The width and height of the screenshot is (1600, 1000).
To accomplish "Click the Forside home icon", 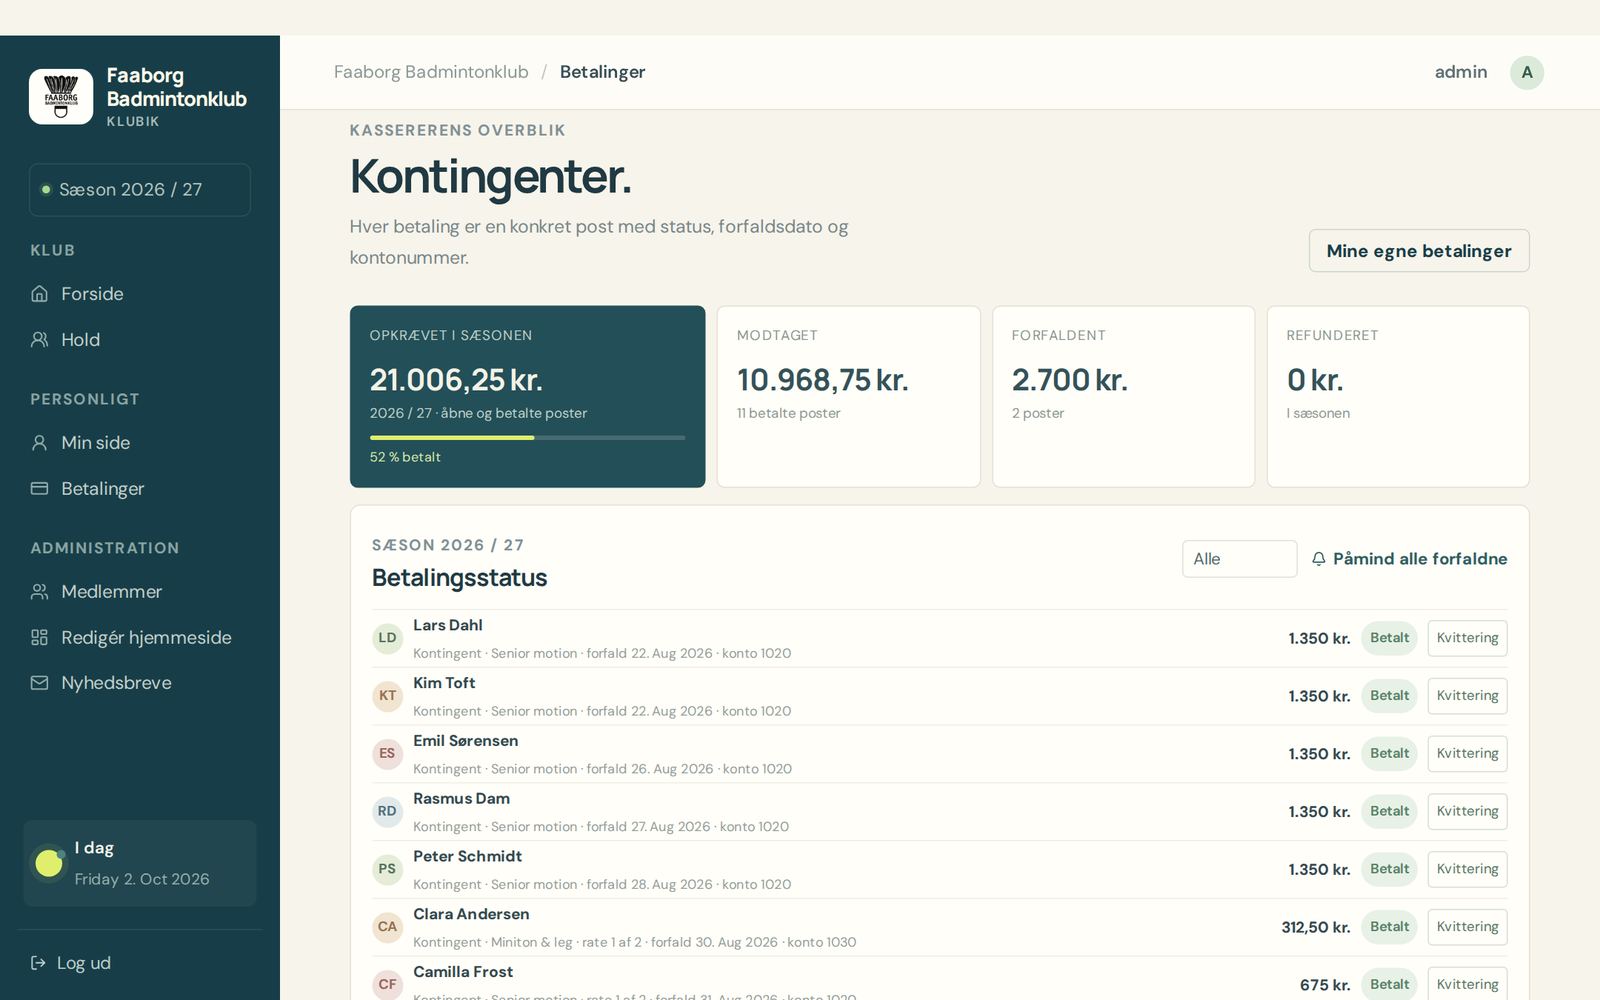I will [40, 294].
